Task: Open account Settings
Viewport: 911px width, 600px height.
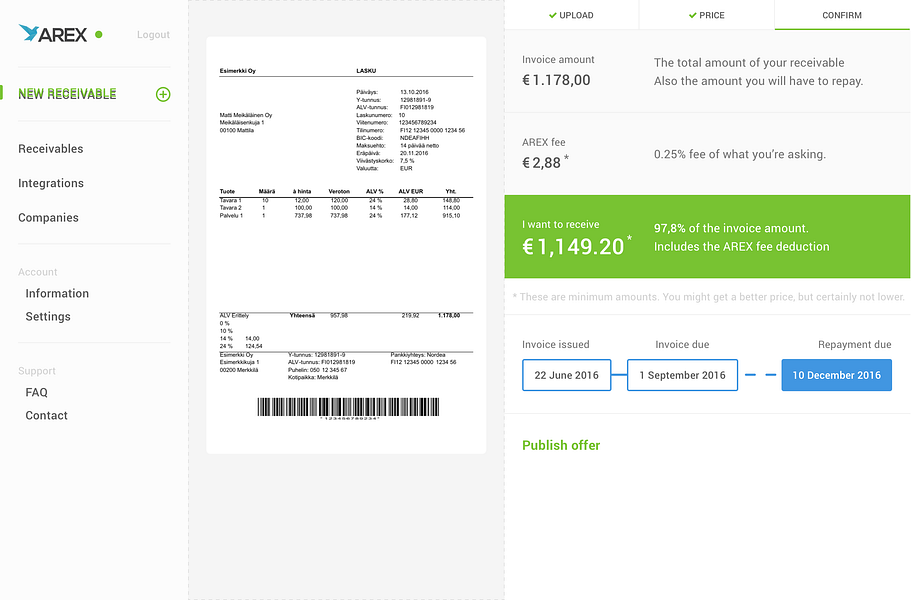Action: 48,316
